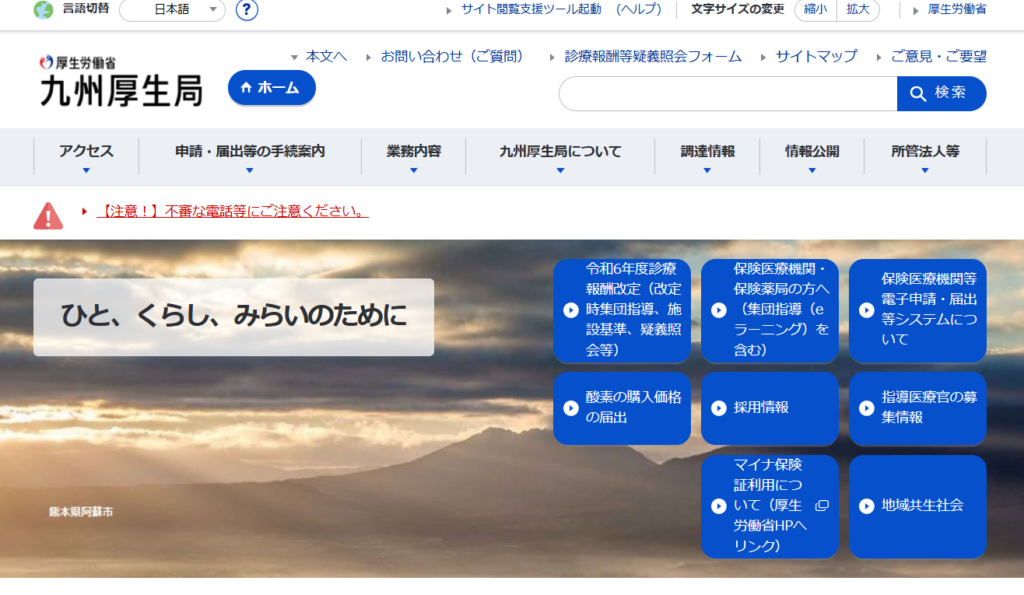Click the magnifier icon in search button

click(x=918, y=93)
